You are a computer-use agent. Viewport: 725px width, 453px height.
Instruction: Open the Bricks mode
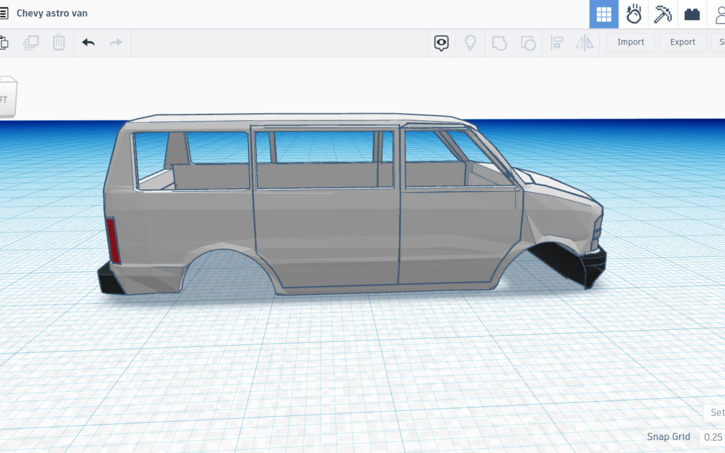tap(692, 14)
